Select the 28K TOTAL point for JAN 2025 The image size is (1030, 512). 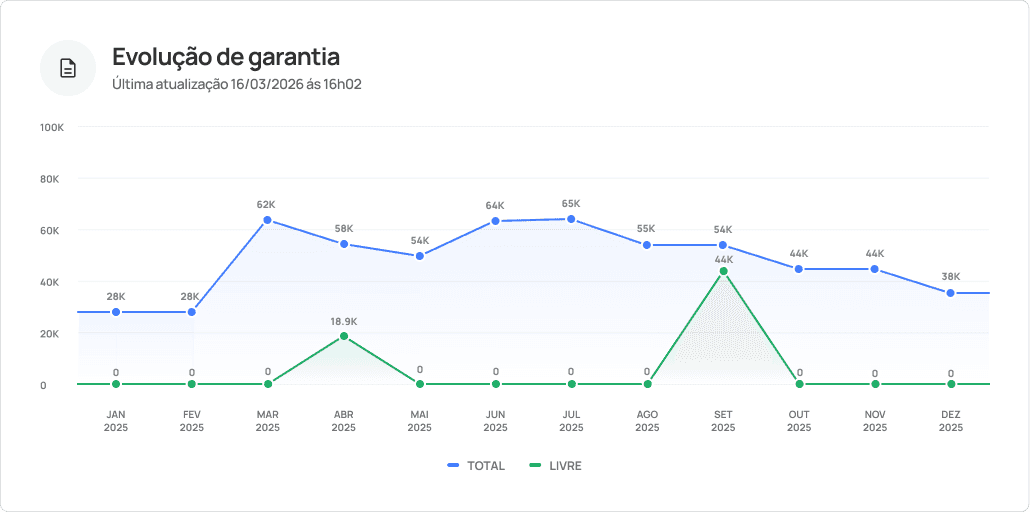click(116, 312)
